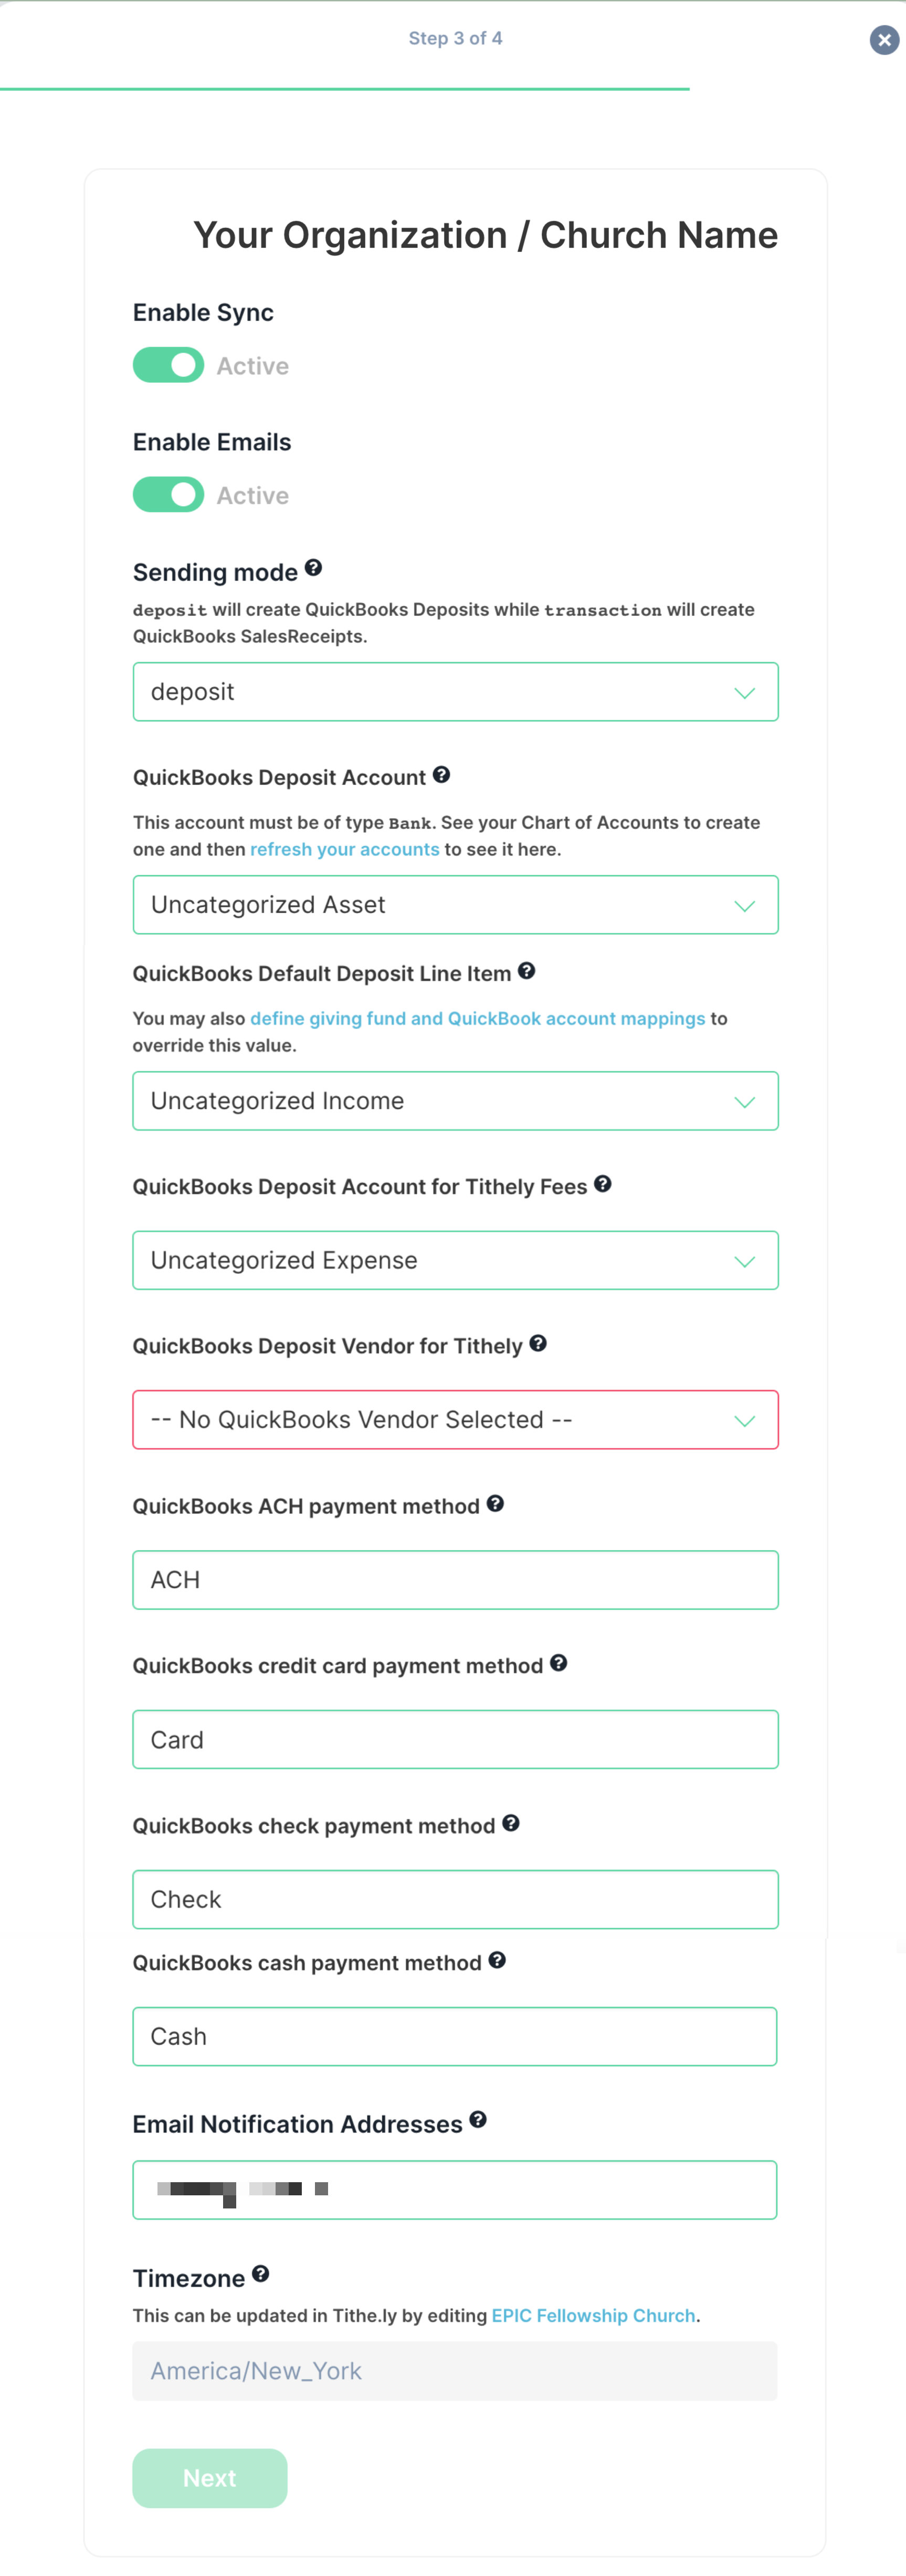This screenshot has height=2576, width=906.
Task: Show help for Tithely Fees deposit account
Action: click(602, 1184)
